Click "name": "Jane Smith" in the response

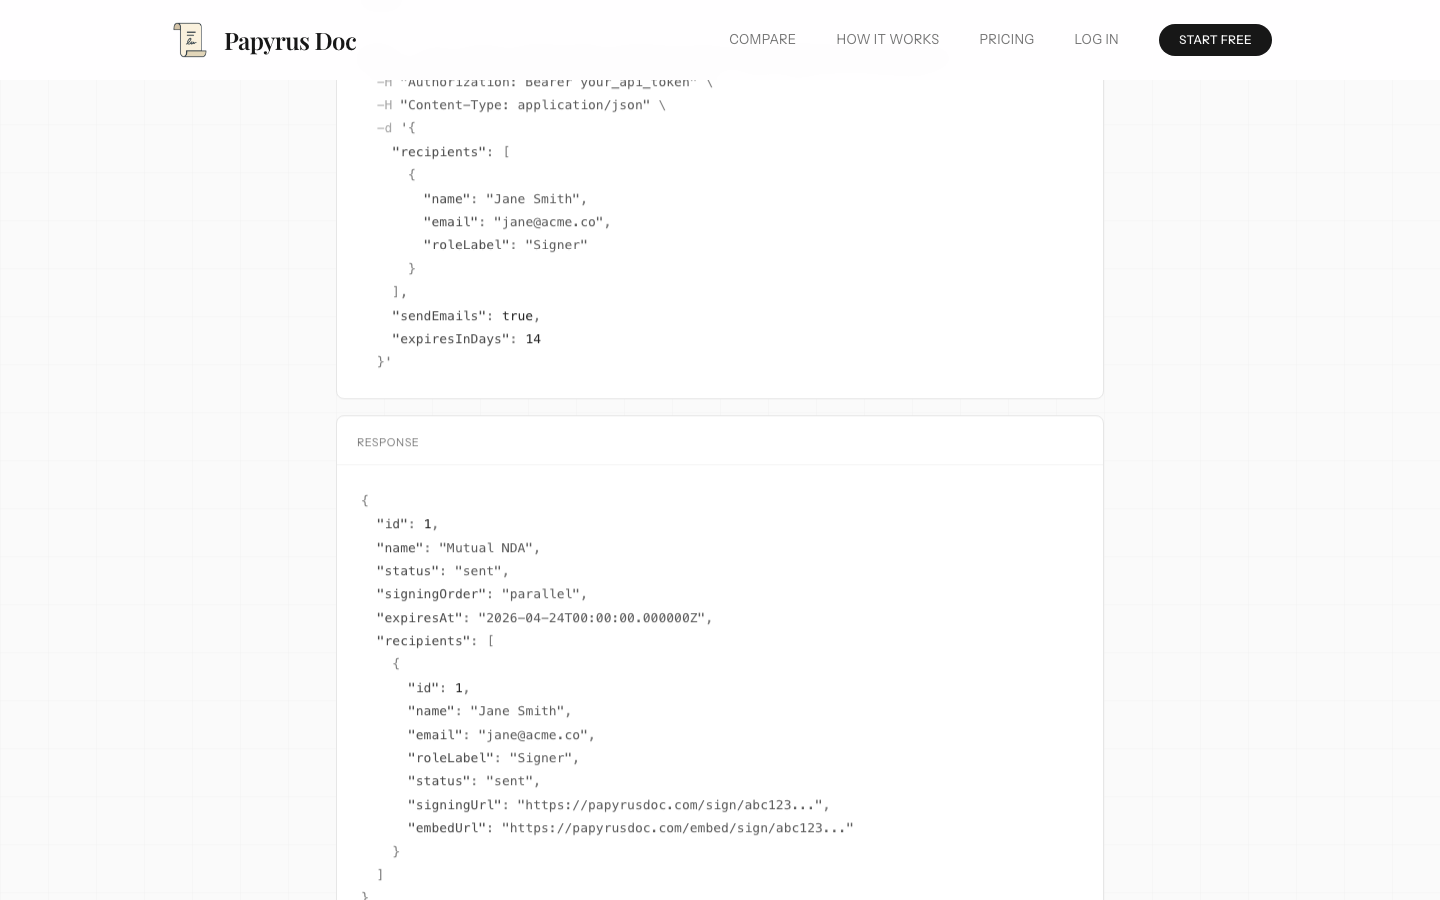pos(490,711)
